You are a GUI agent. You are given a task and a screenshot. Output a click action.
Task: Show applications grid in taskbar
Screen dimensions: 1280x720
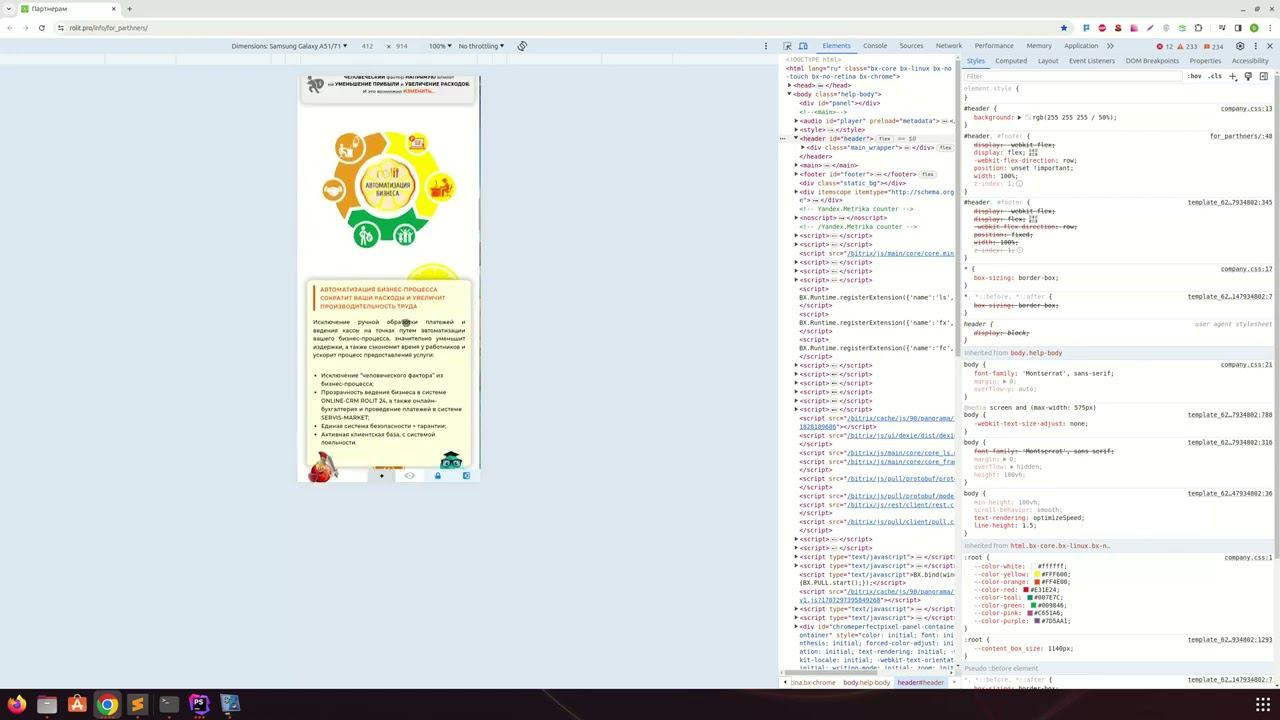click(1263, 704)
